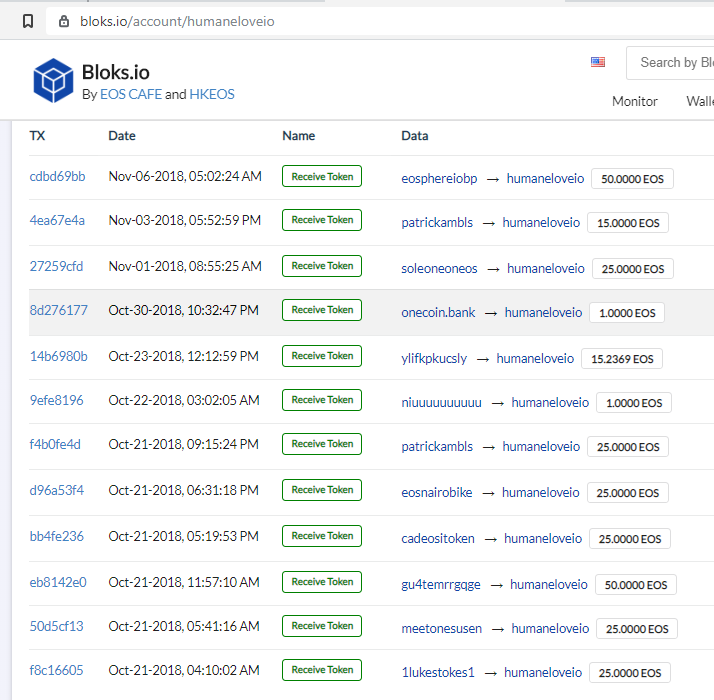Open transaction 14b6980b

pyautogui.click(x=58, y=357)
